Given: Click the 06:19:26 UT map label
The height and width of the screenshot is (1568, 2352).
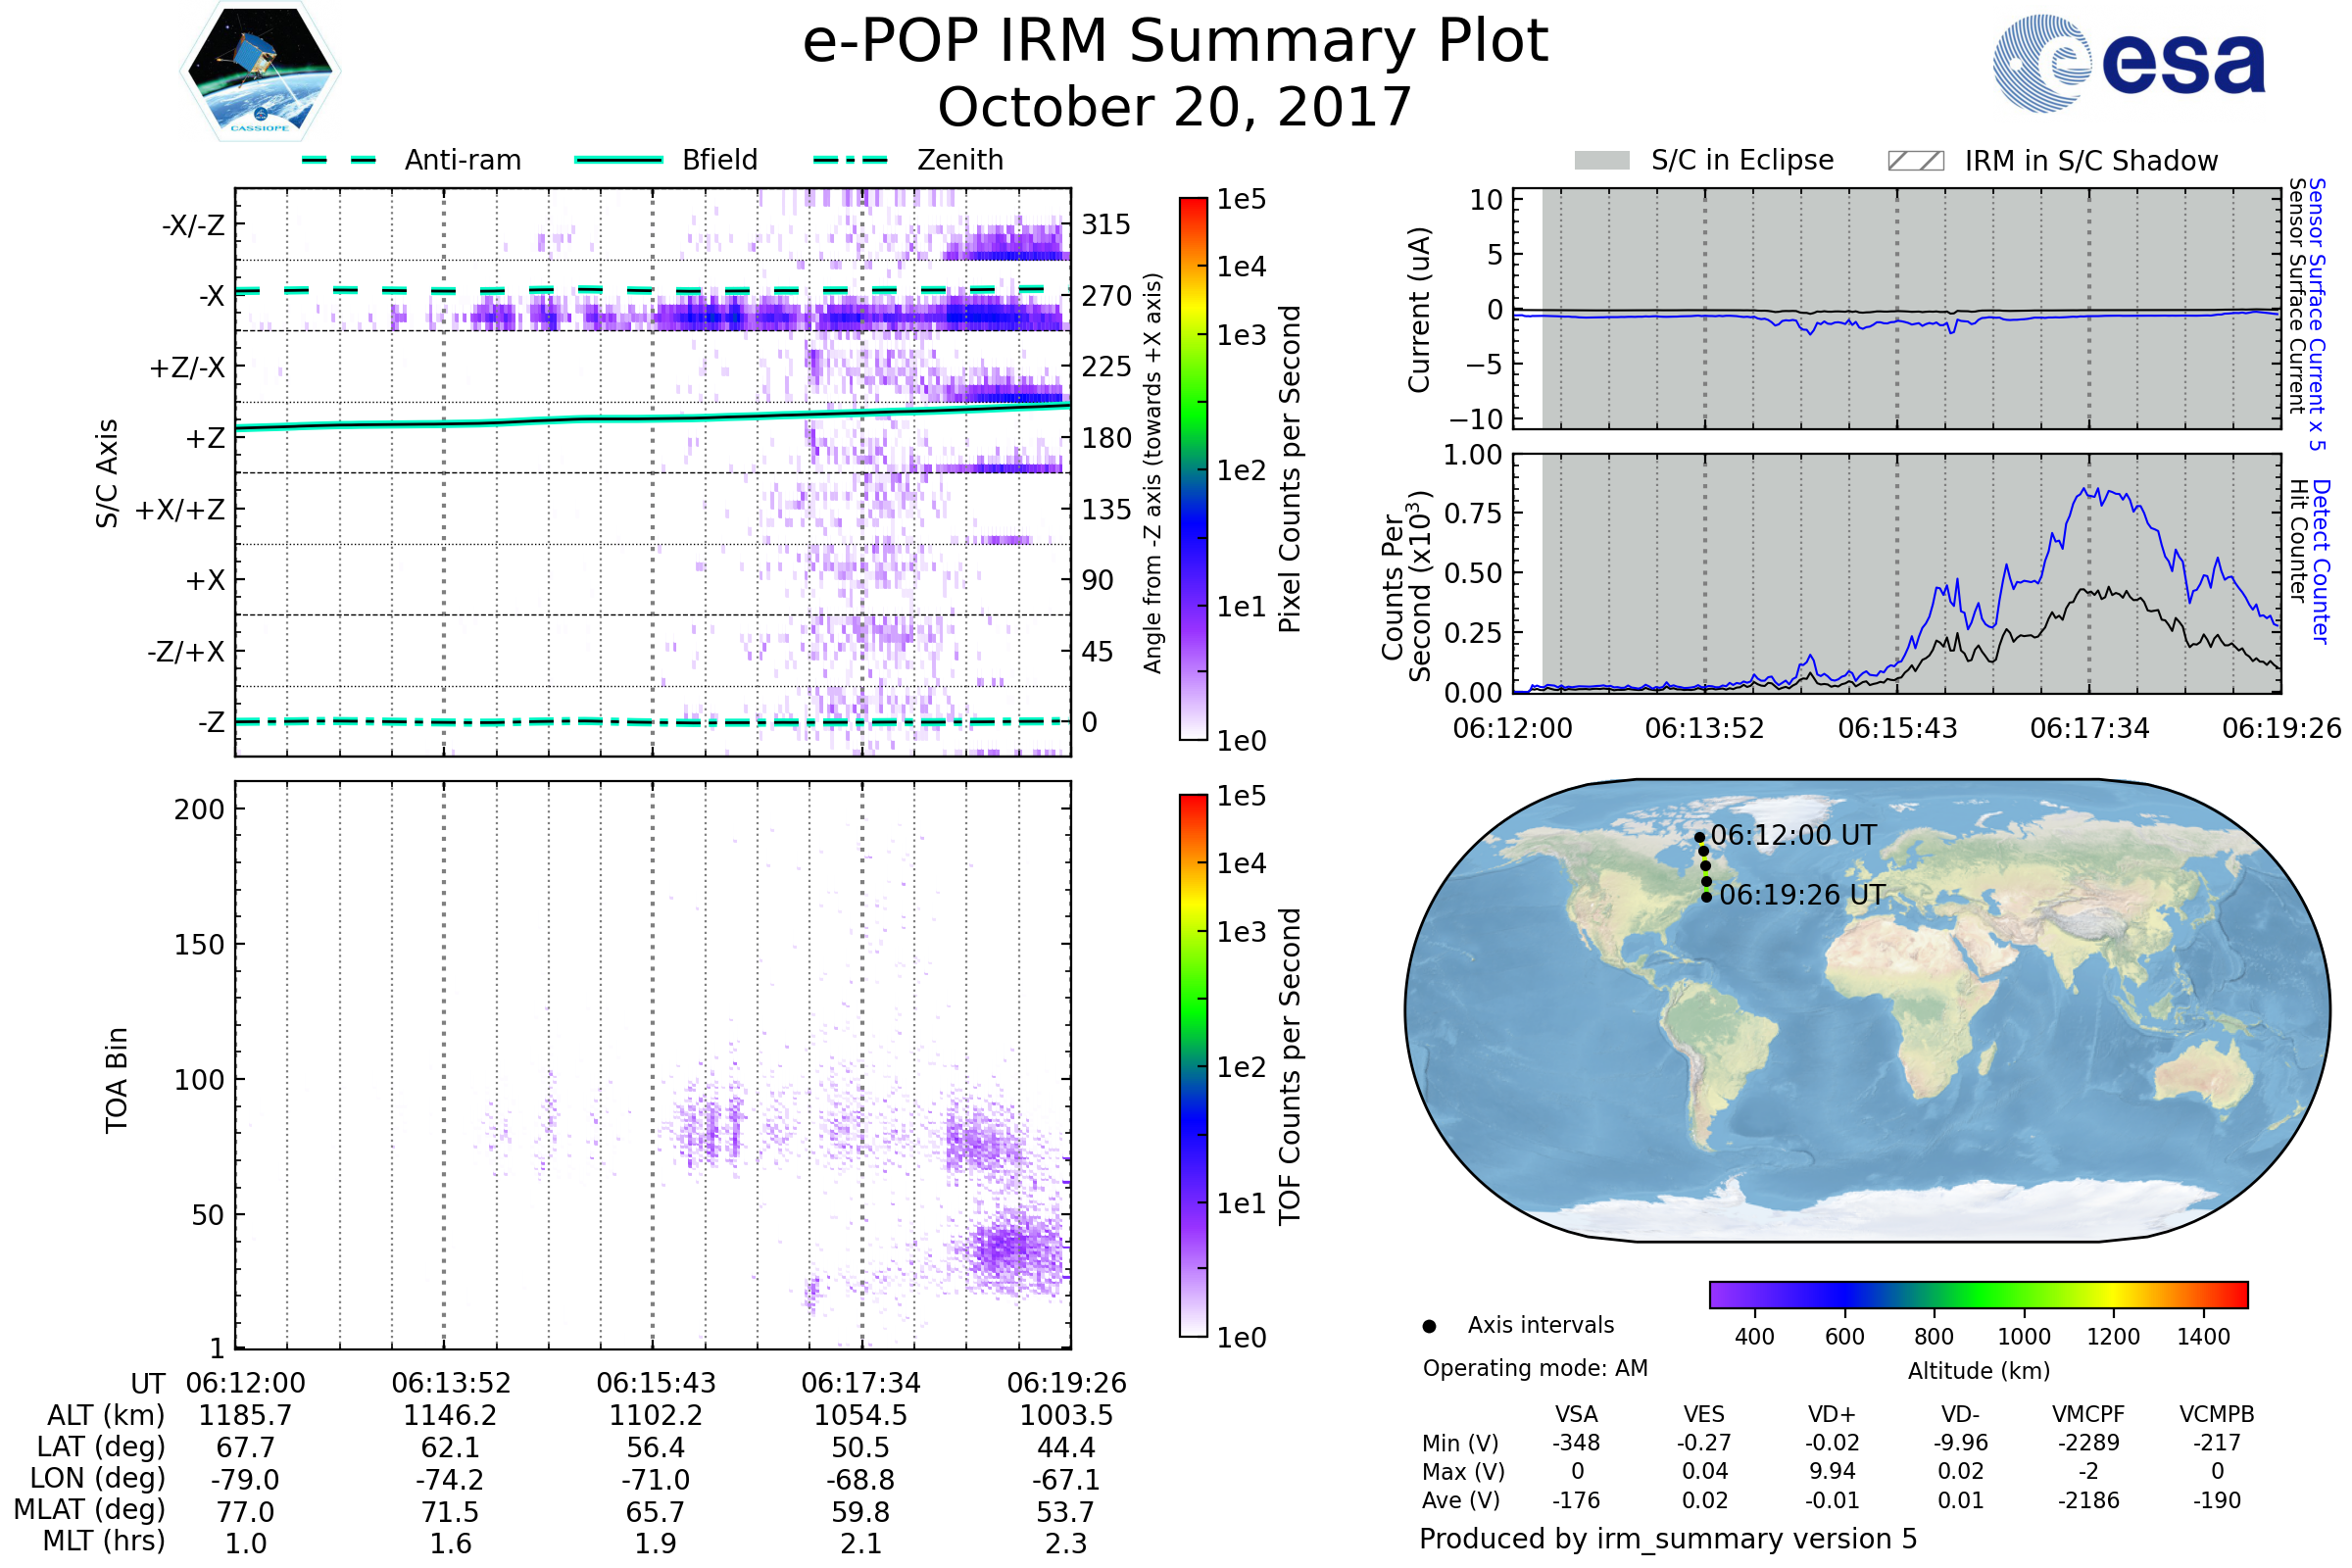Looking at the screenshot, I should tap(1801, 895).
